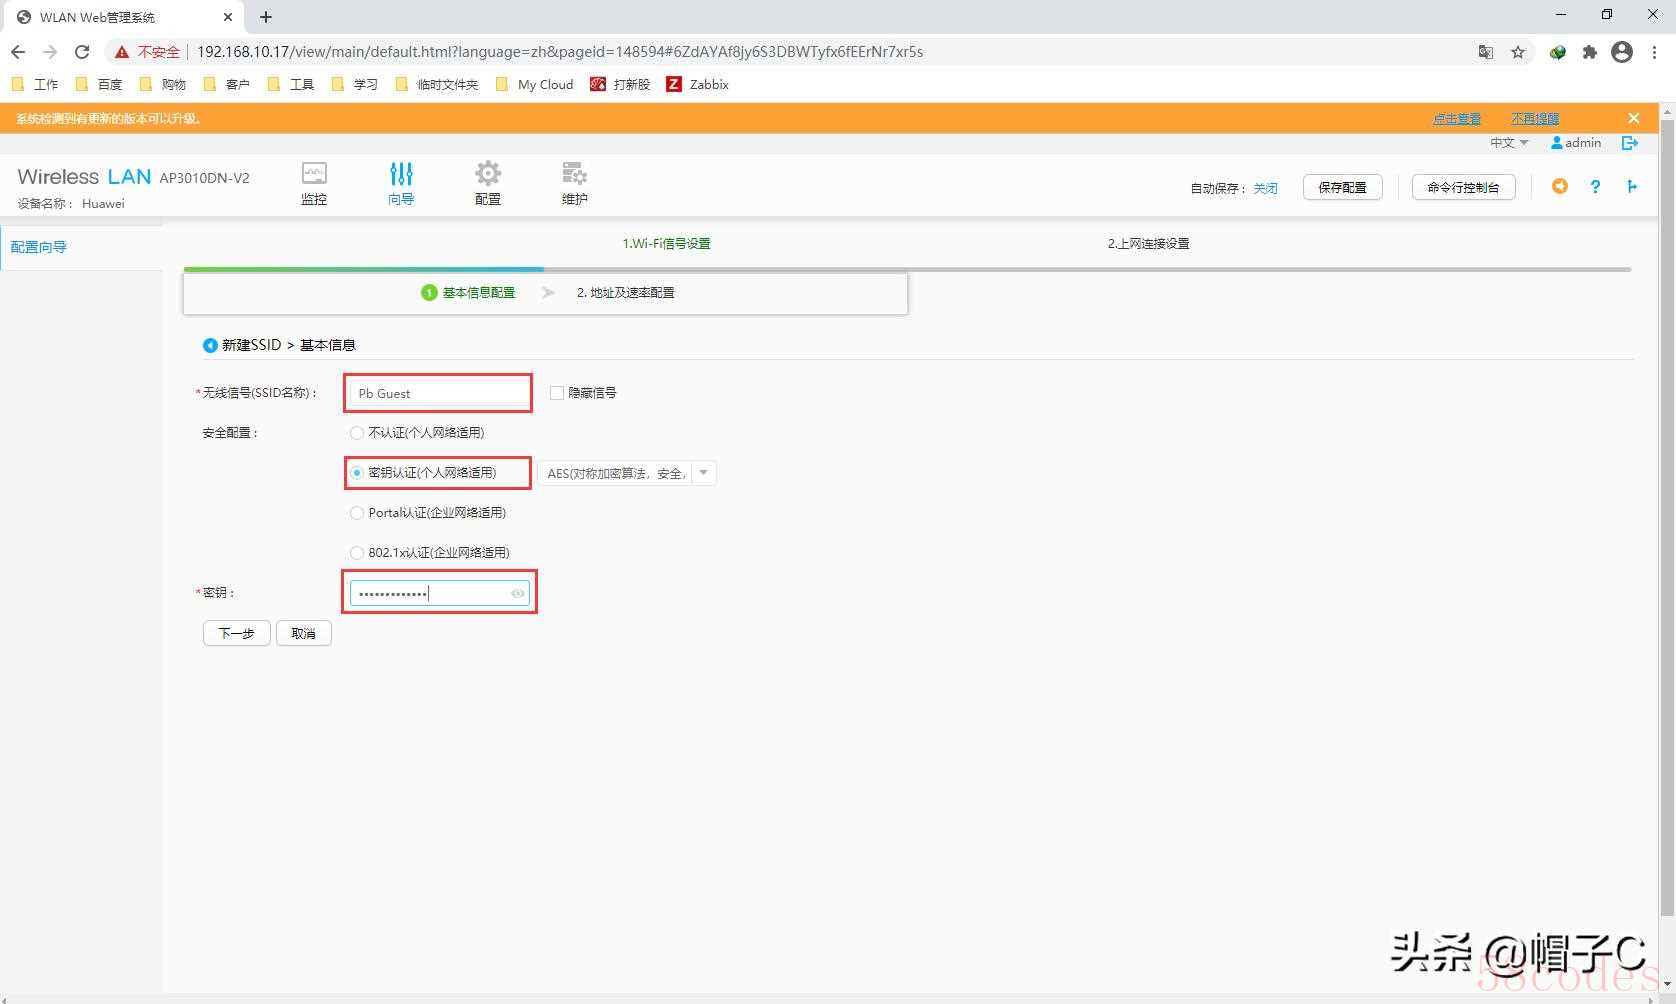Select 不认证 radio option
The width and height of the screenshot is (1676, 1004).
357,433
